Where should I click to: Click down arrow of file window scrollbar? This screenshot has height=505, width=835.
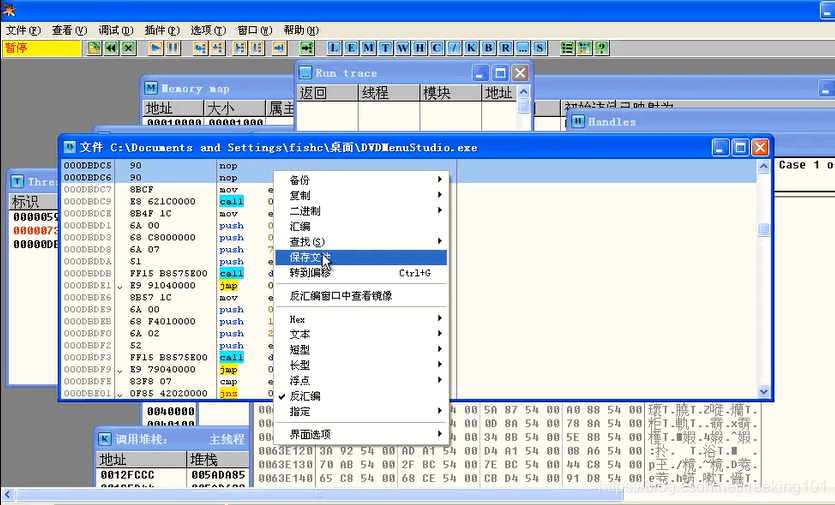click(763, 392)
